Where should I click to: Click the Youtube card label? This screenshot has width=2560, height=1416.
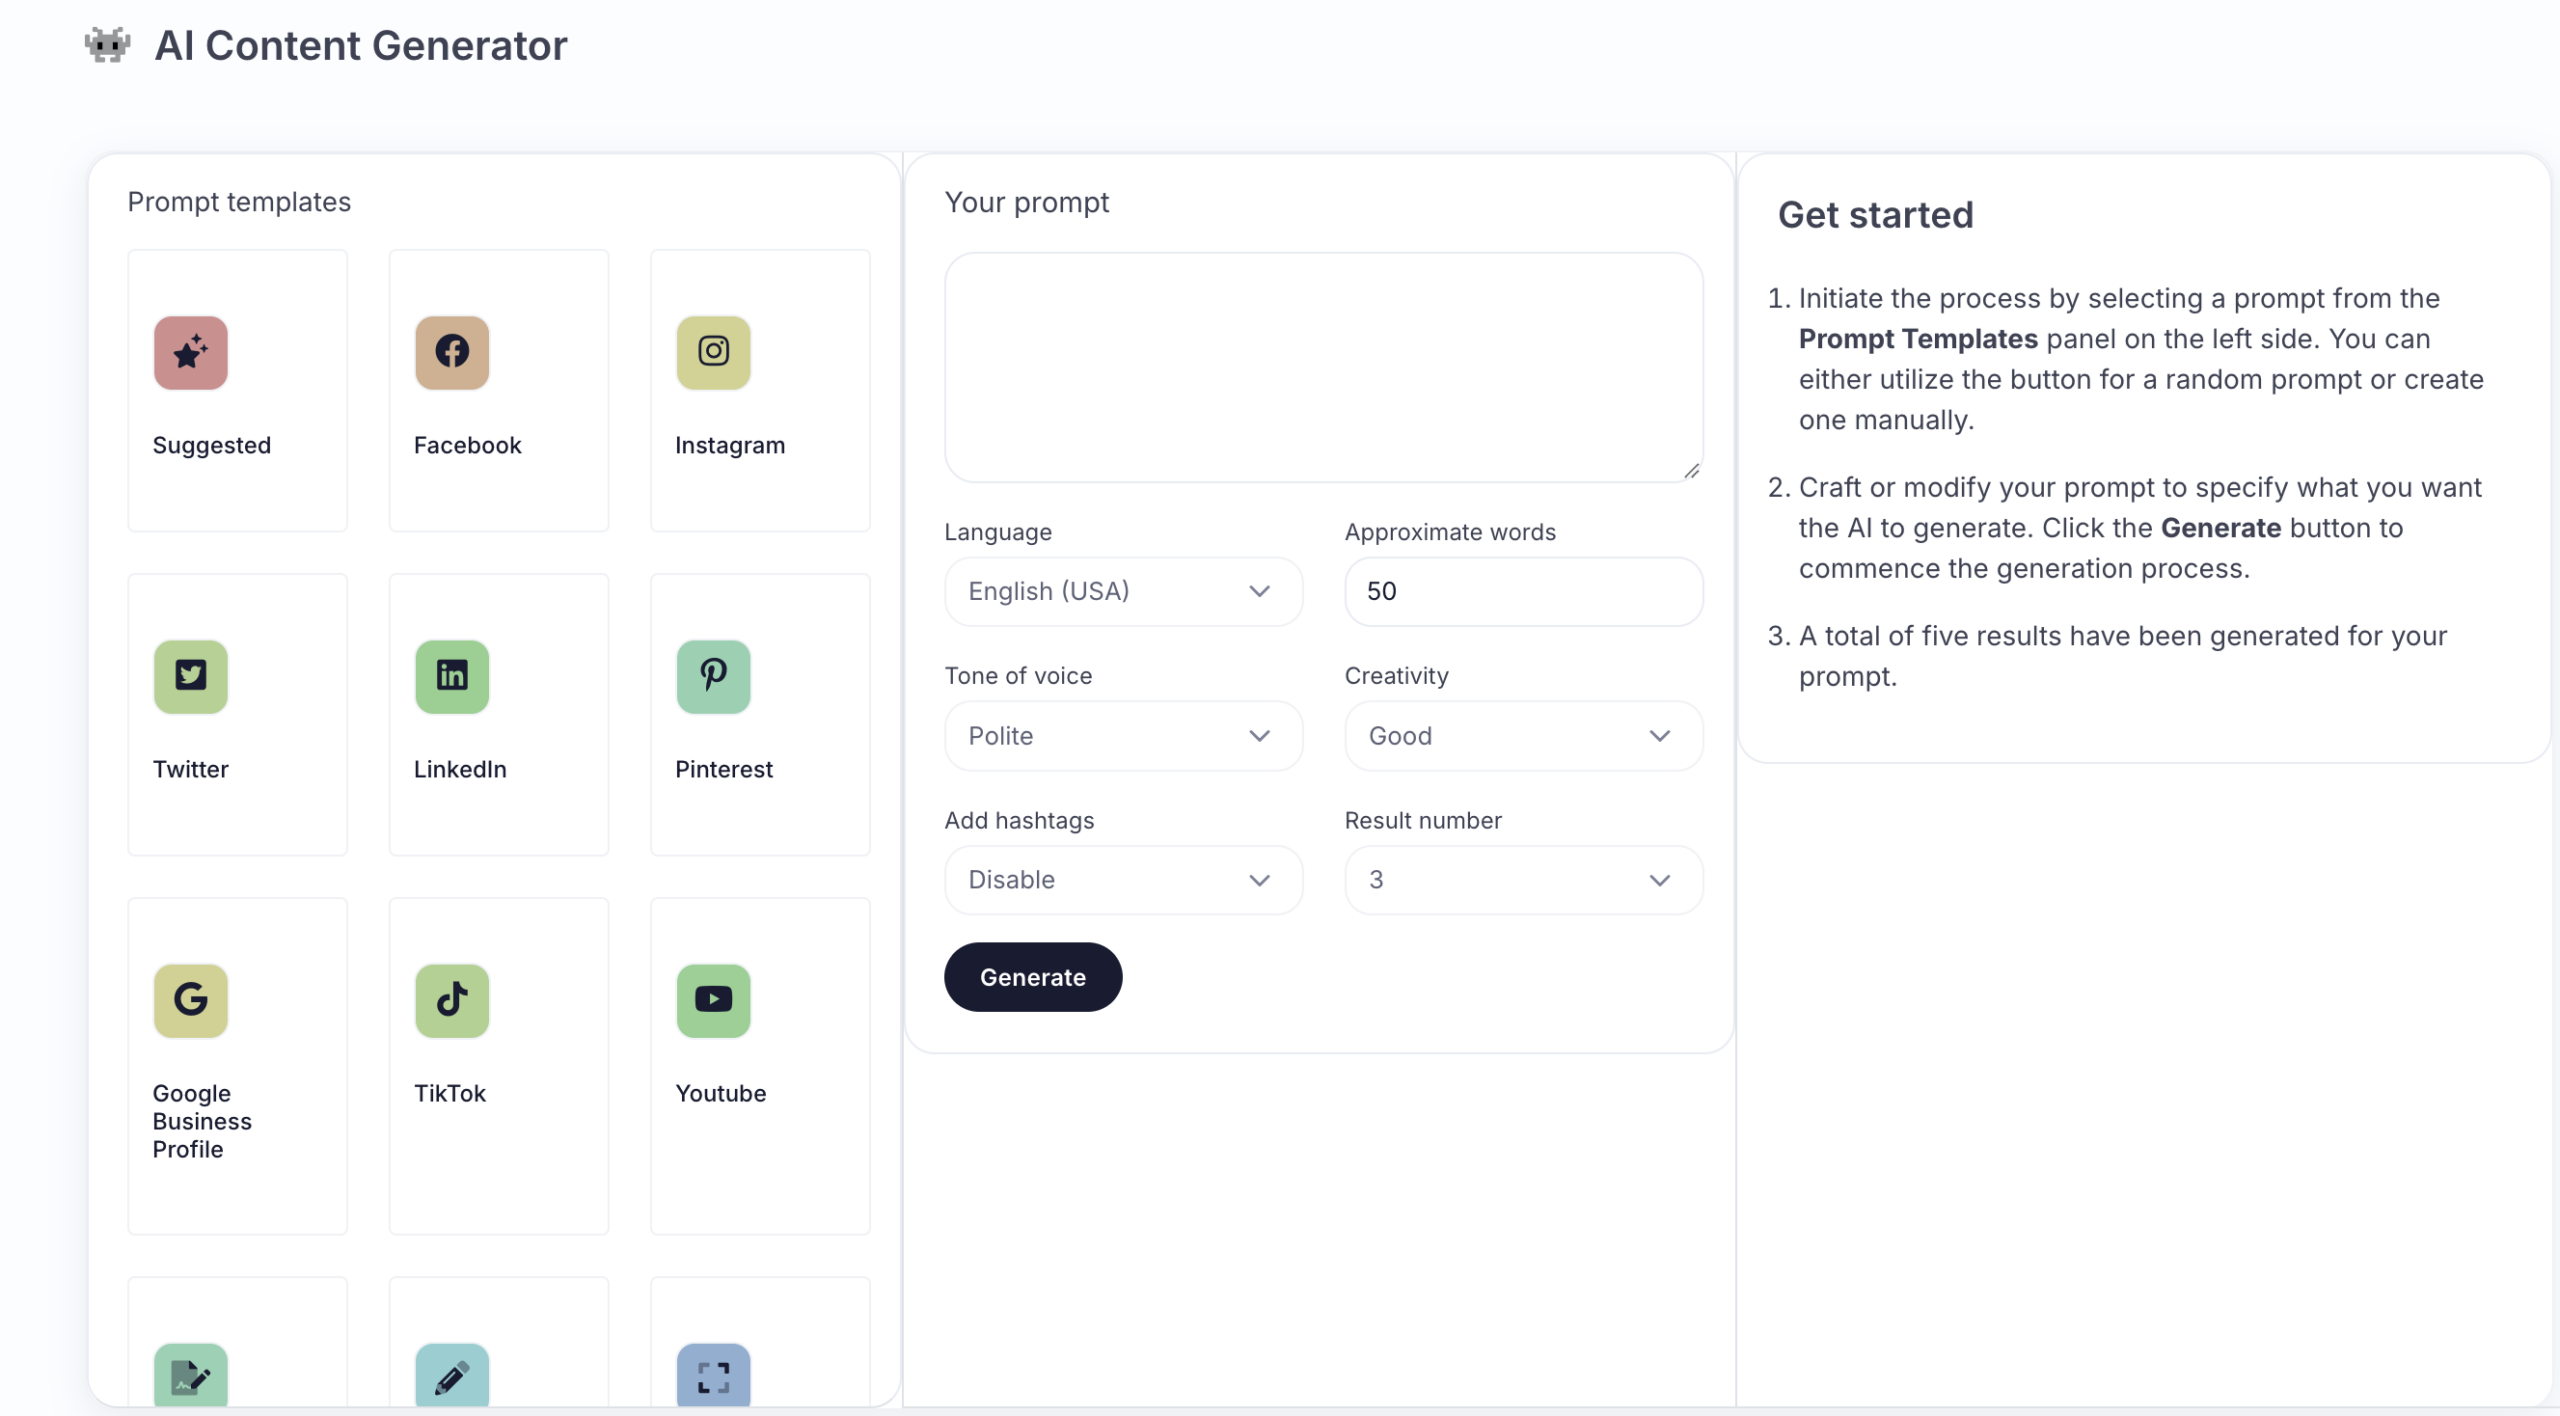(x=720, y=1093)
